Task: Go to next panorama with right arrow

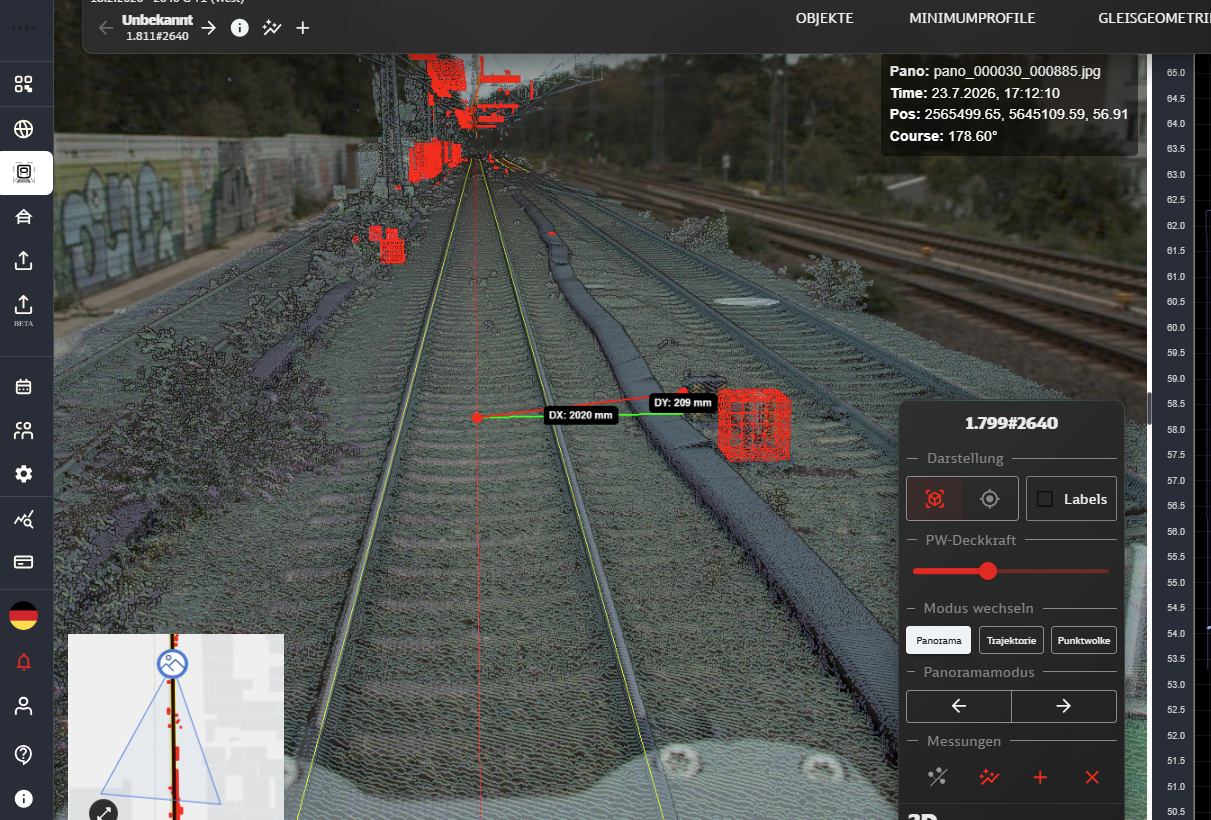Action: (1064, 706)
